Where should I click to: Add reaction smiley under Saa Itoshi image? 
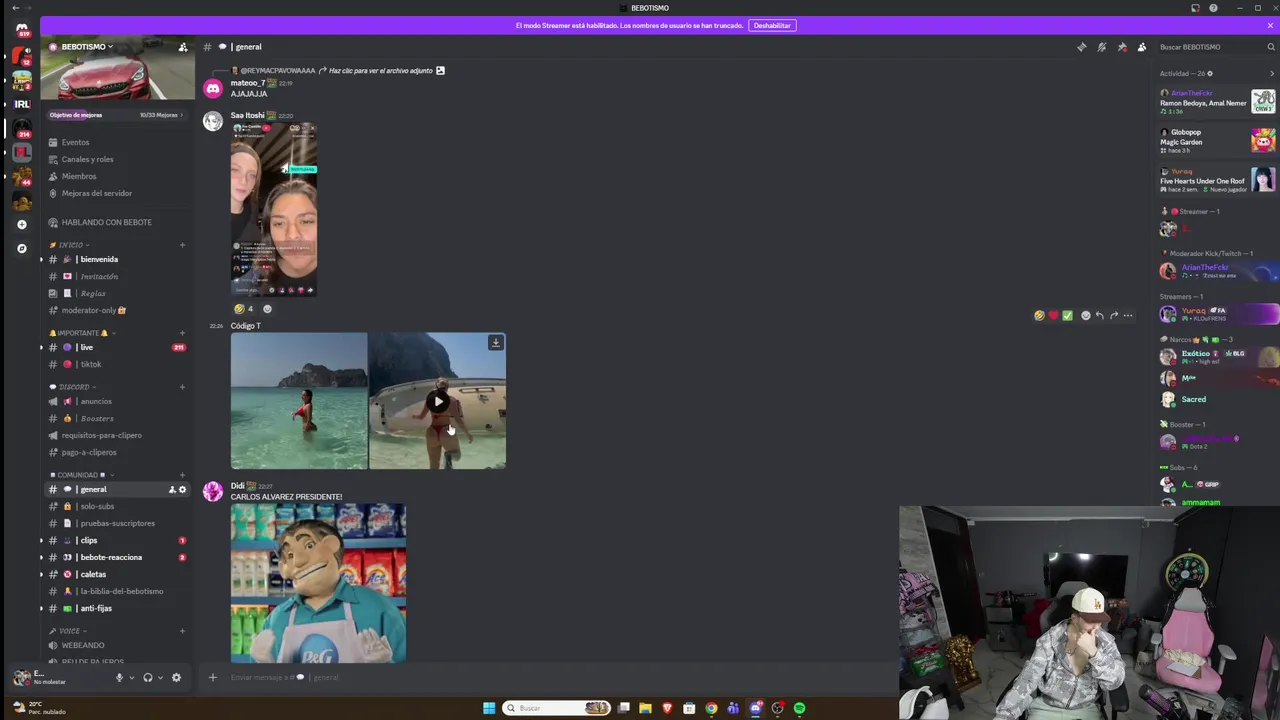coord(267,309)
